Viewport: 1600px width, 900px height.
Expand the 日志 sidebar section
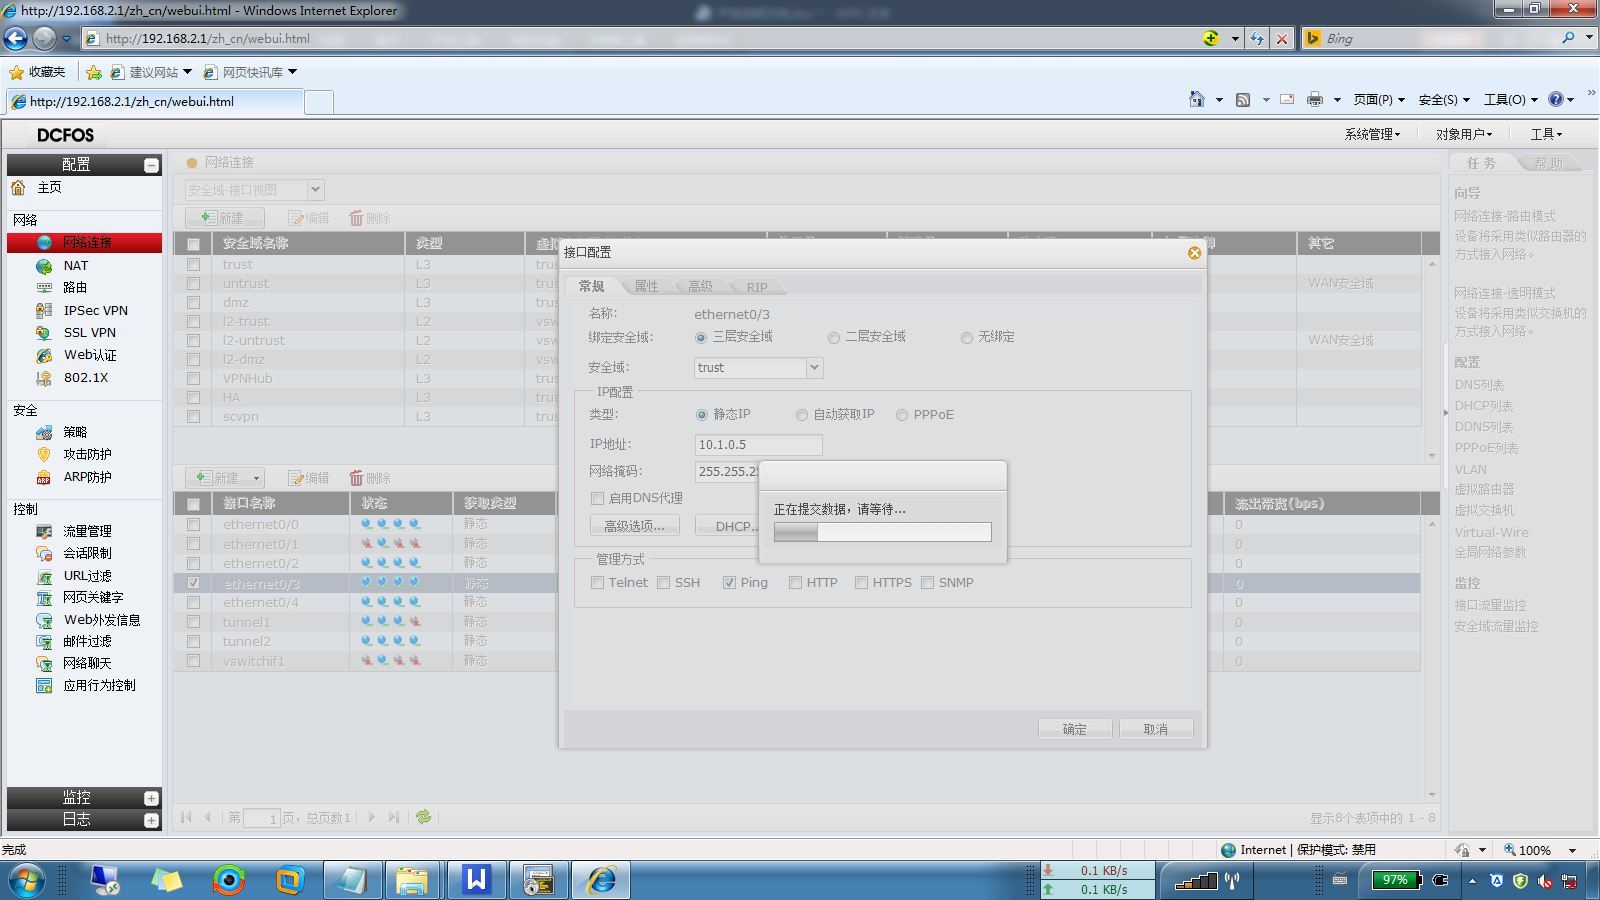151,820
